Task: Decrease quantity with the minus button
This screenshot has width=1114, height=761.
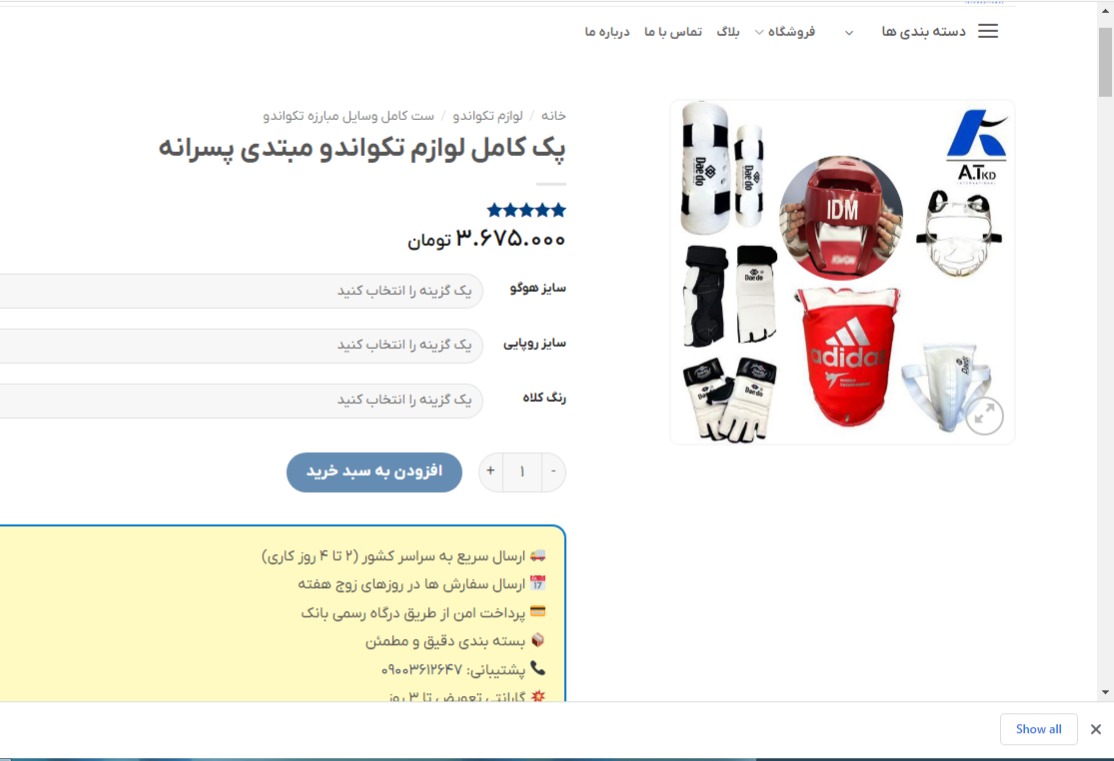Action: coord(553,471)
